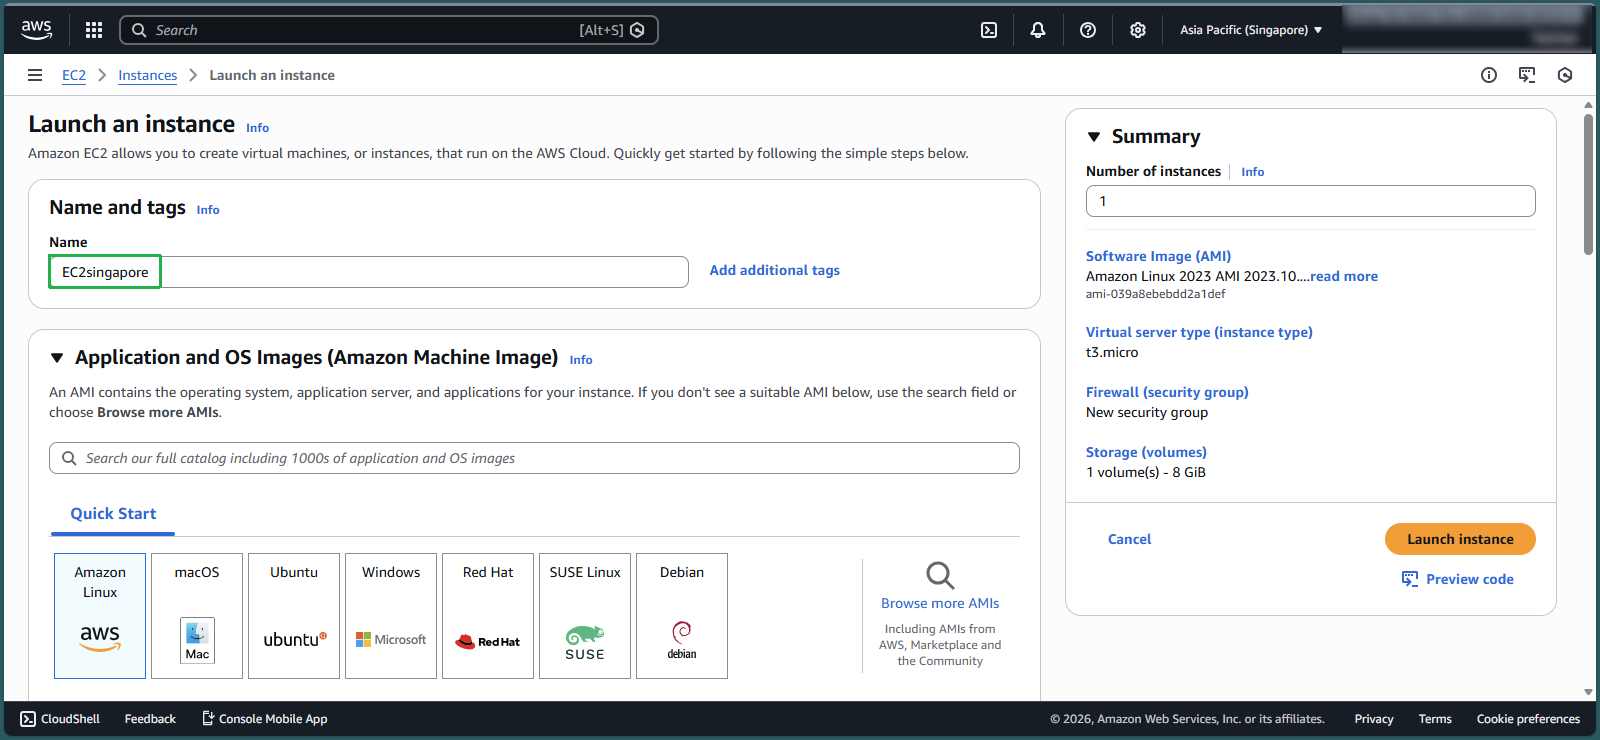Open the tutorials screen icon below the top bar
1600x740 pixels.
point(1527,75)
